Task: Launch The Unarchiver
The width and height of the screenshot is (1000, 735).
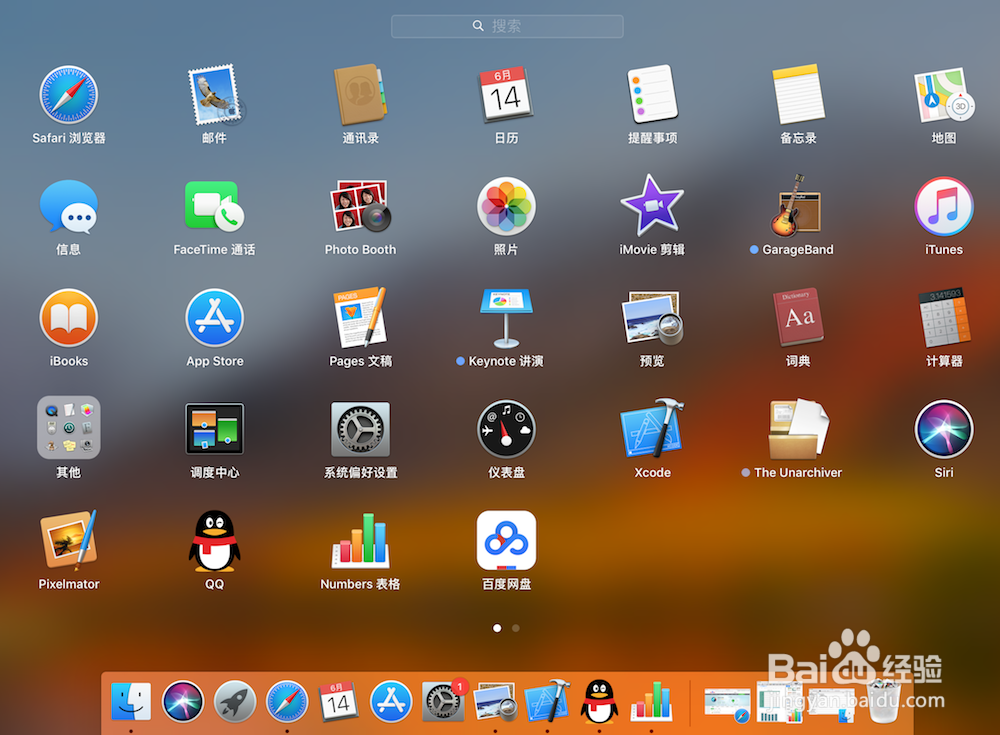Action: pos(798,429)
